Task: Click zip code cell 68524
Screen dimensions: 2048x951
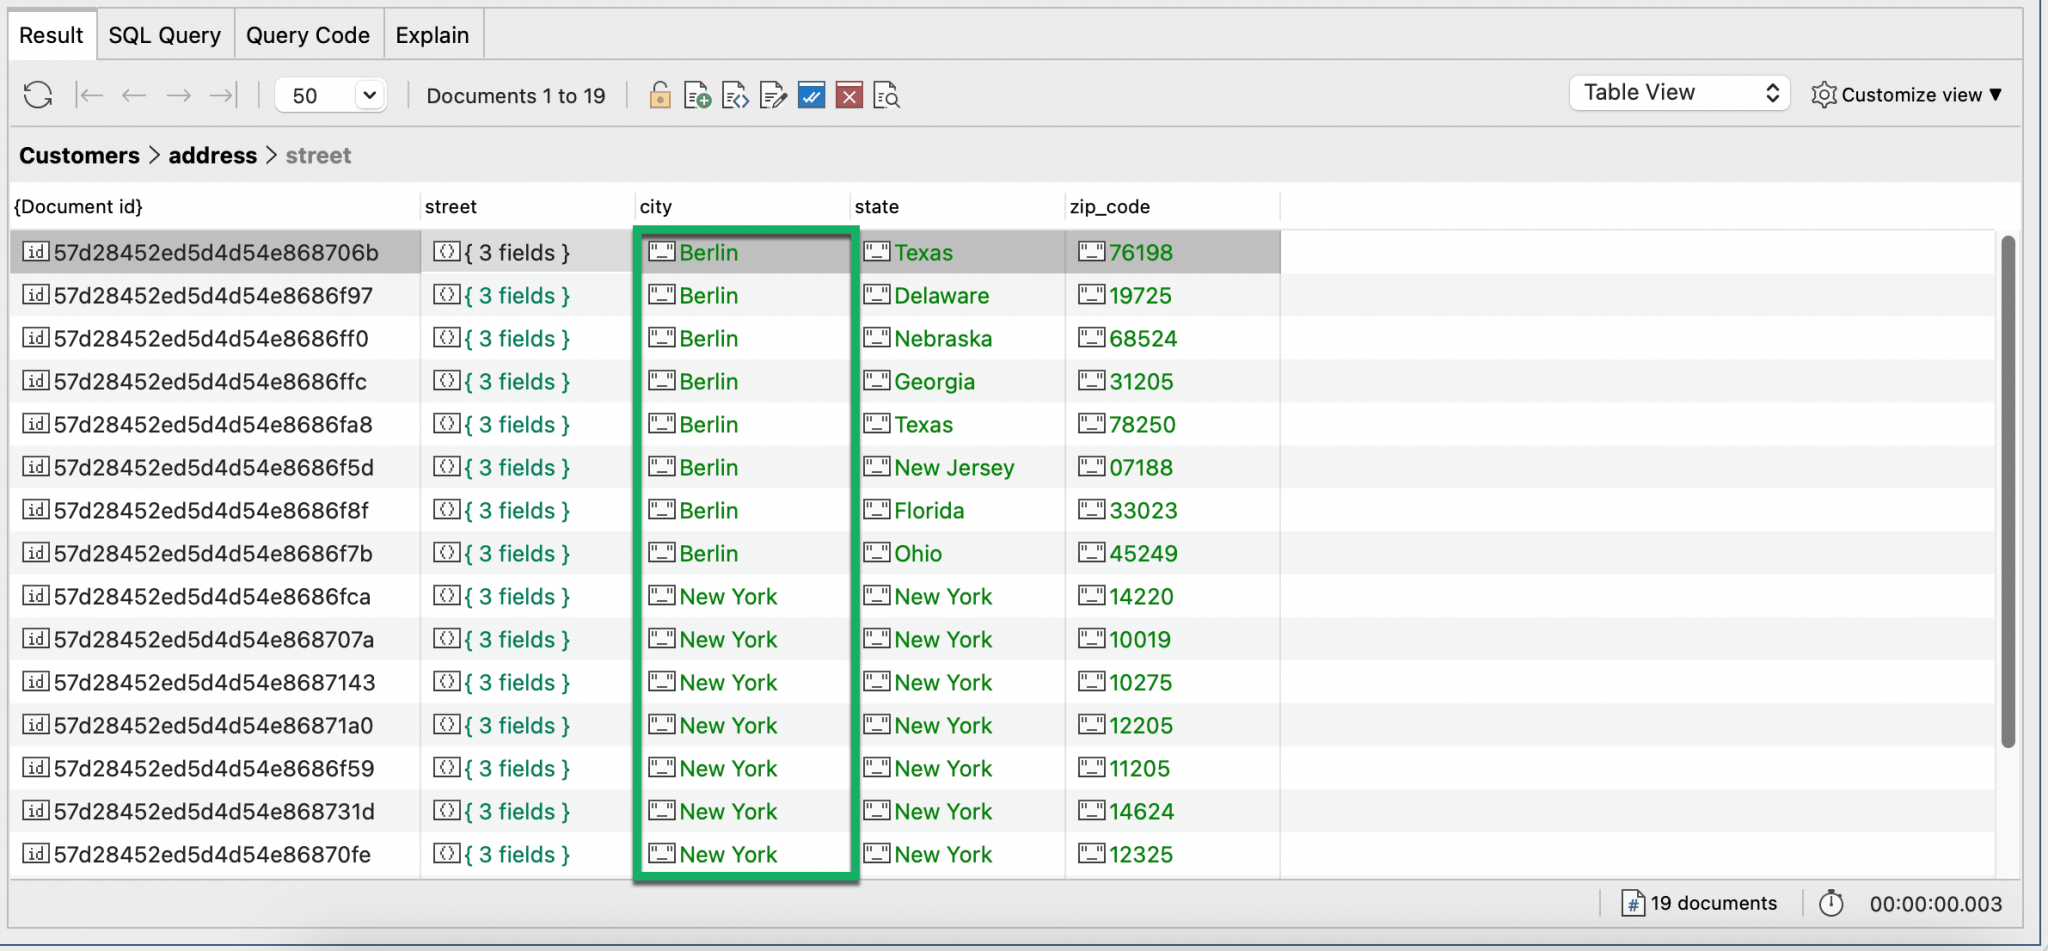Action: tap(1173, 338)
